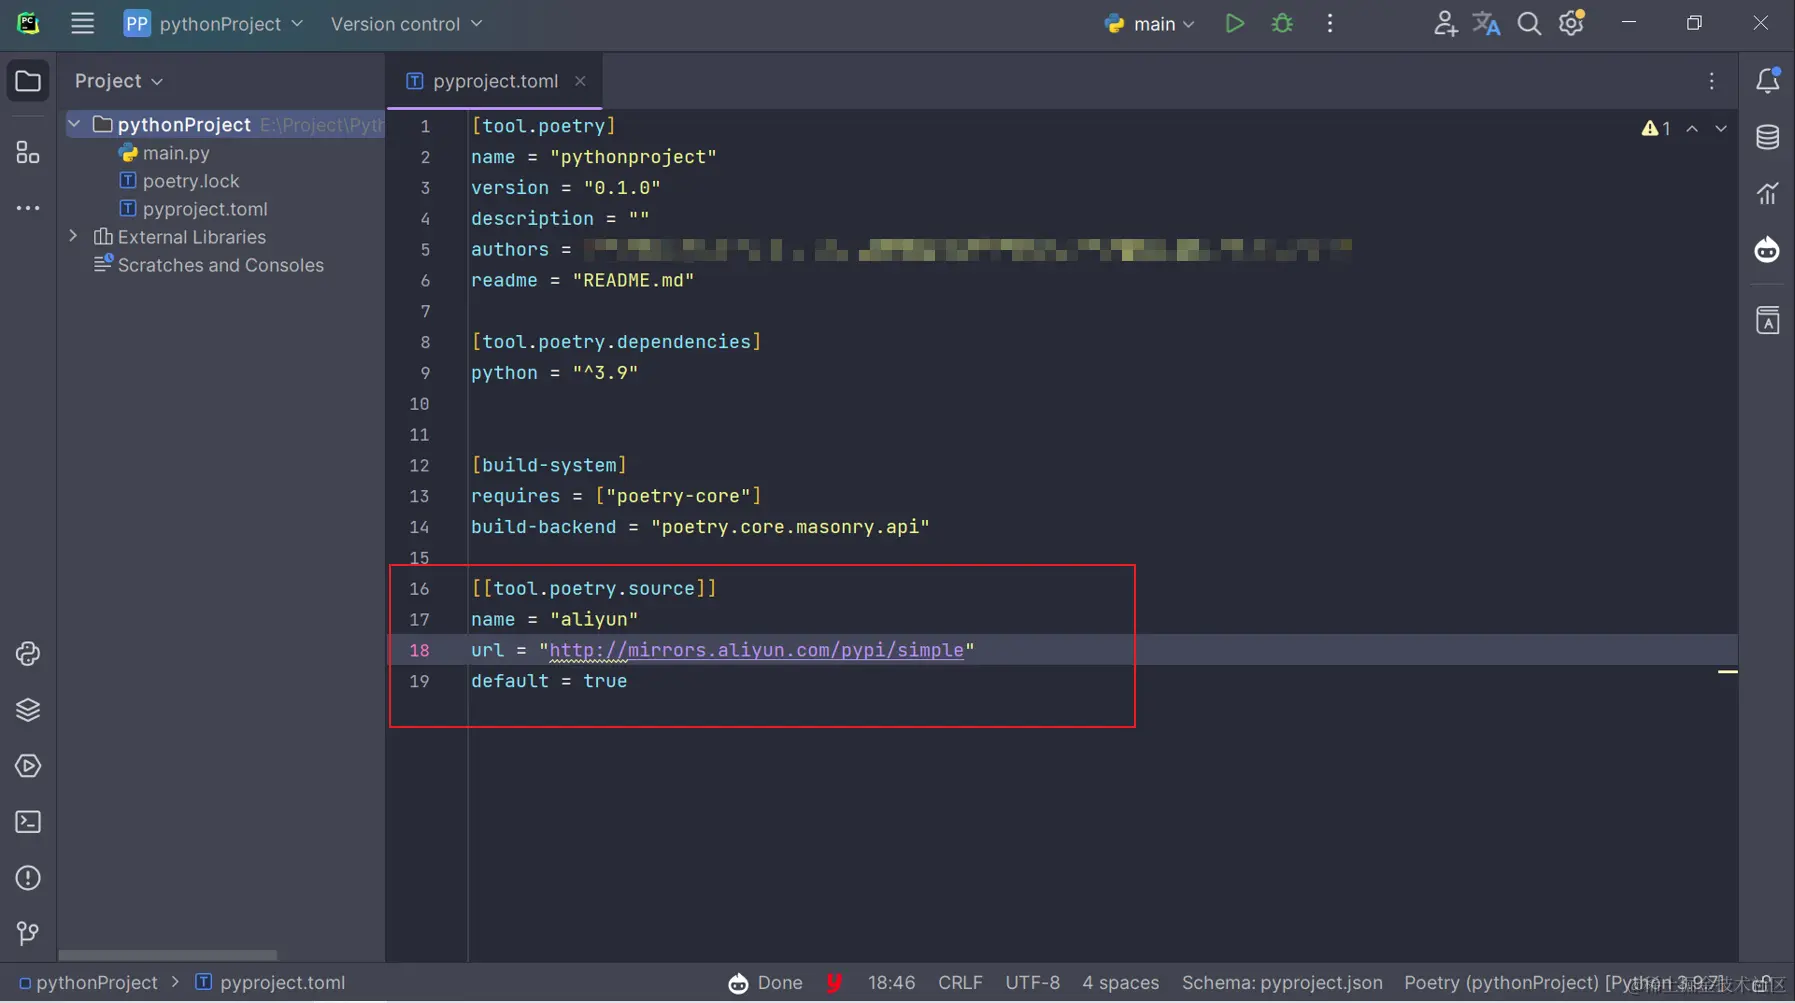The width and height of the screenshot is (1795, 1003).
Task: Open the Project view selector dropdown
Action: 119,81
